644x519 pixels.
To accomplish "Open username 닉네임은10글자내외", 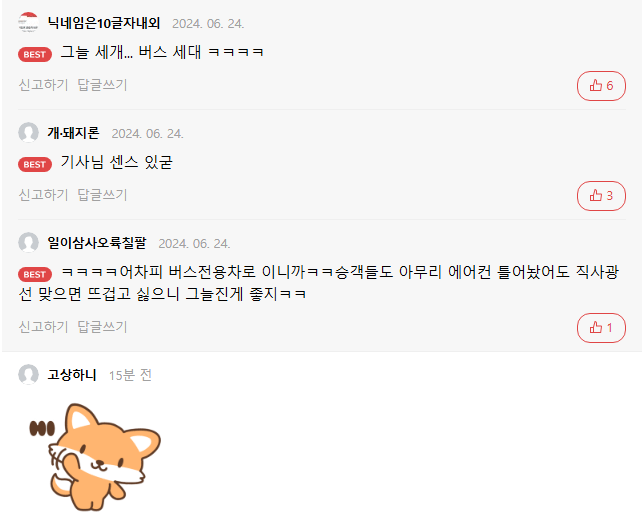I will coord(104,23).
